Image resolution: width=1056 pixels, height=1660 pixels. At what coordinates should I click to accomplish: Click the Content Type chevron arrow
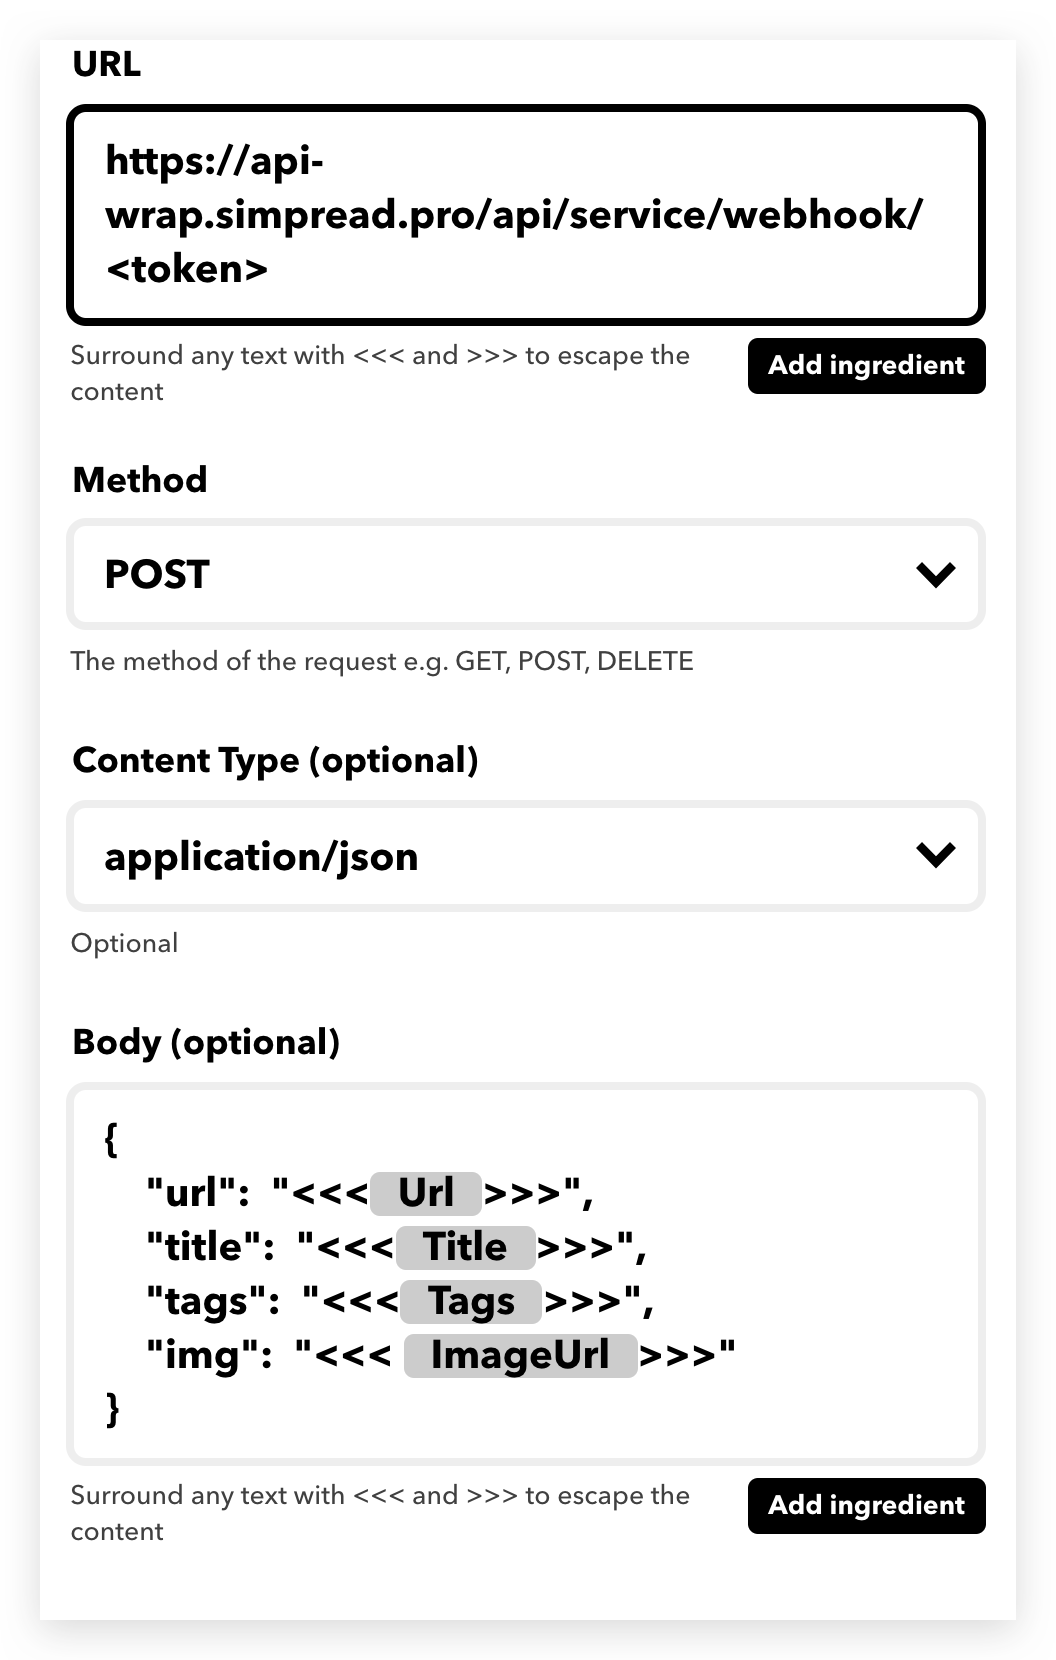[936, 855]
